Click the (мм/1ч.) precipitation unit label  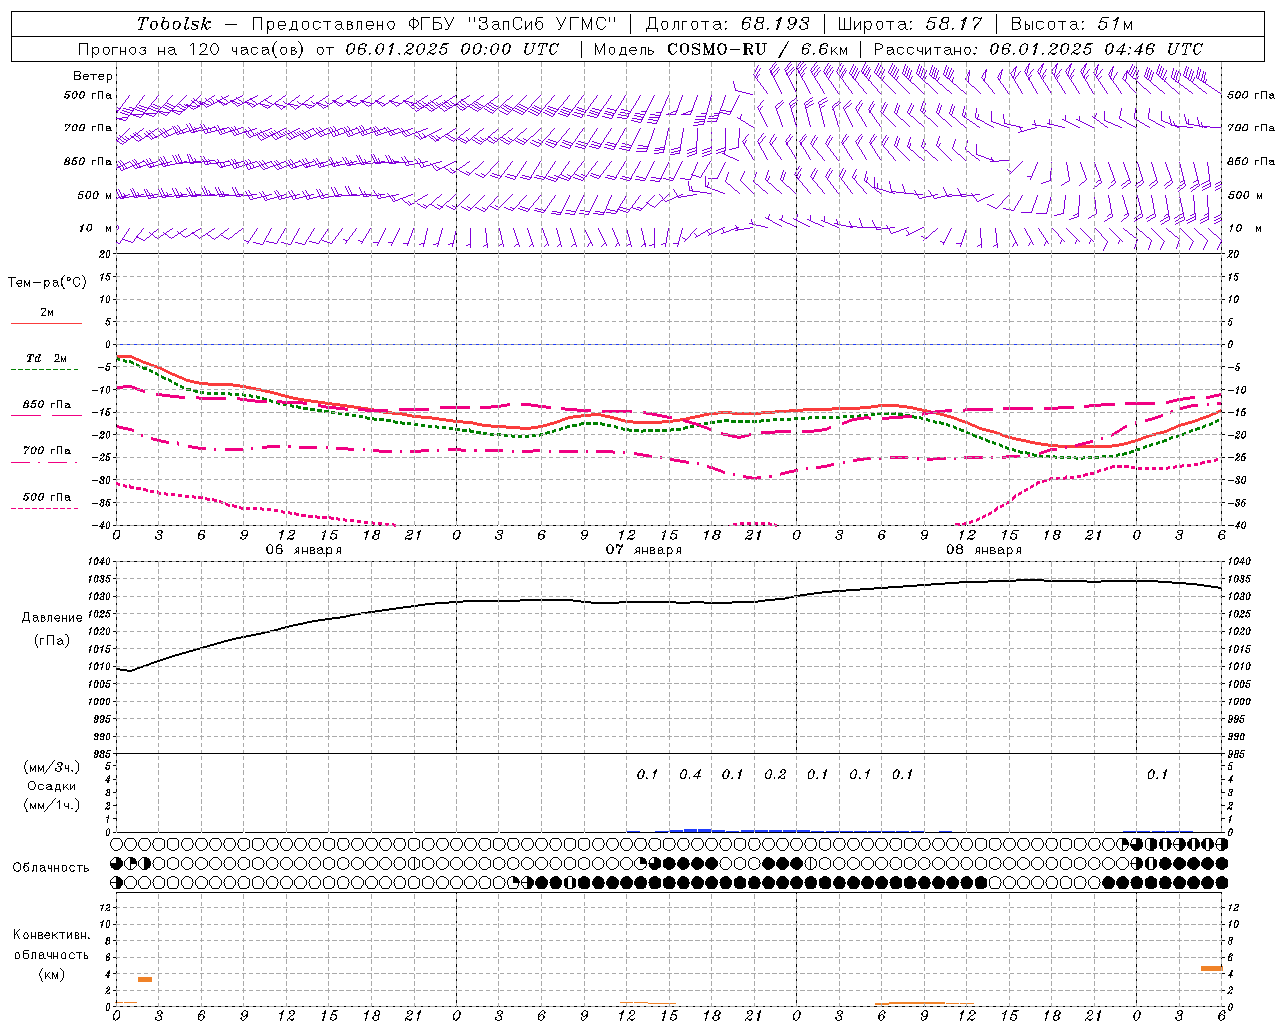[x=52, y=805]
